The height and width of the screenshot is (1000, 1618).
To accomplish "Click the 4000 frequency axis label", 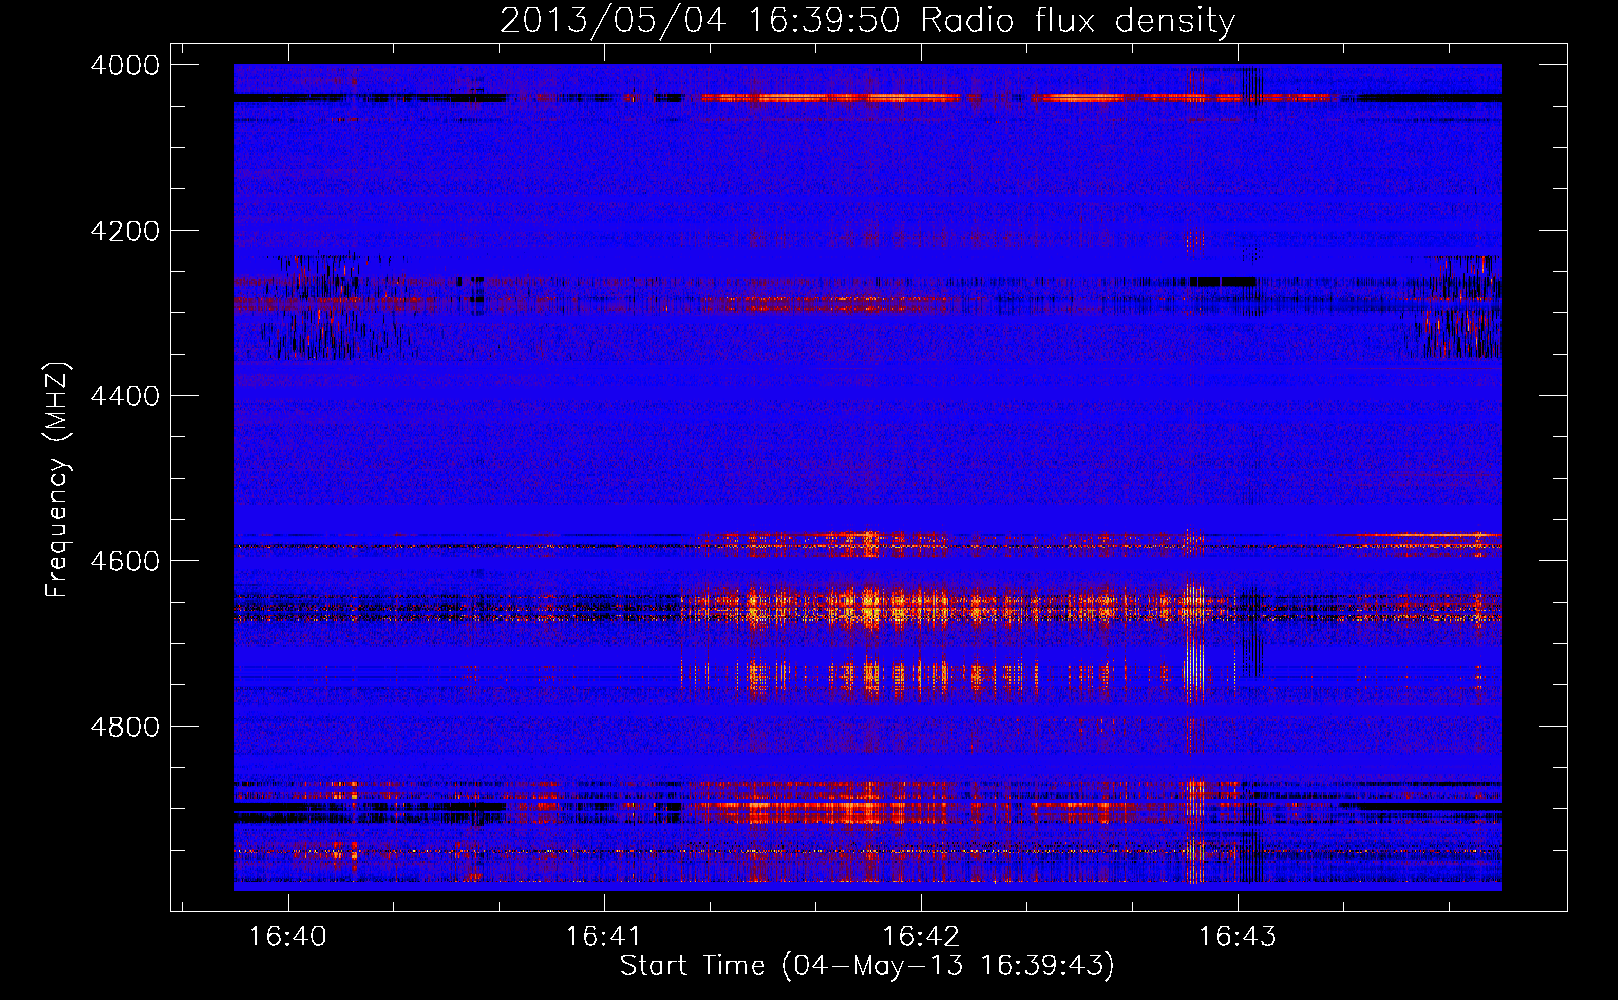I will point(125,65).
